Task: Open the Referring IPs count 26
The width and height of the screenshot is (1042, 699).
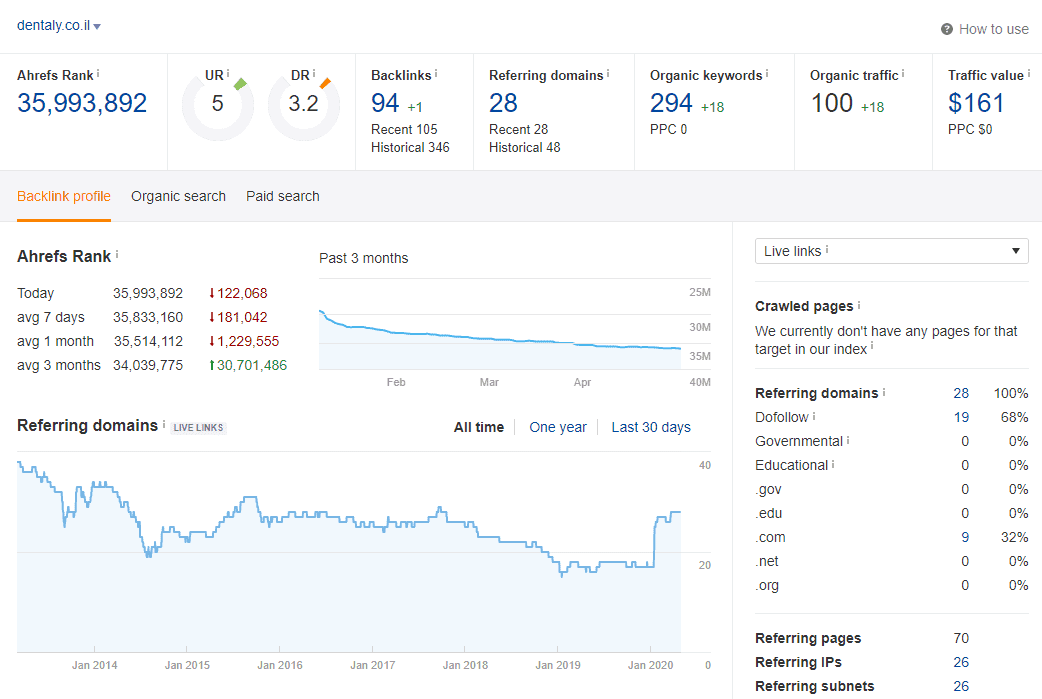Action: (x=961, y=662)
